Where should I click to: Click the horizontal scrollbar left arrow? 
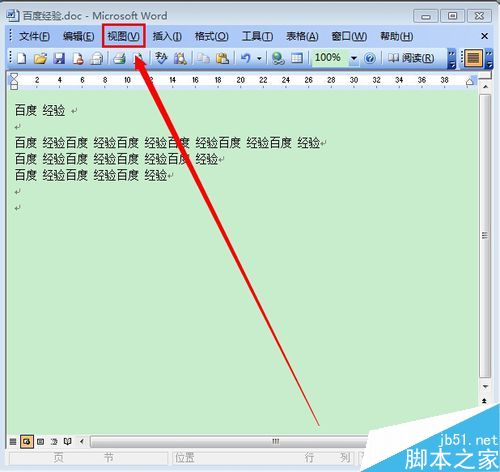point(82,442)
